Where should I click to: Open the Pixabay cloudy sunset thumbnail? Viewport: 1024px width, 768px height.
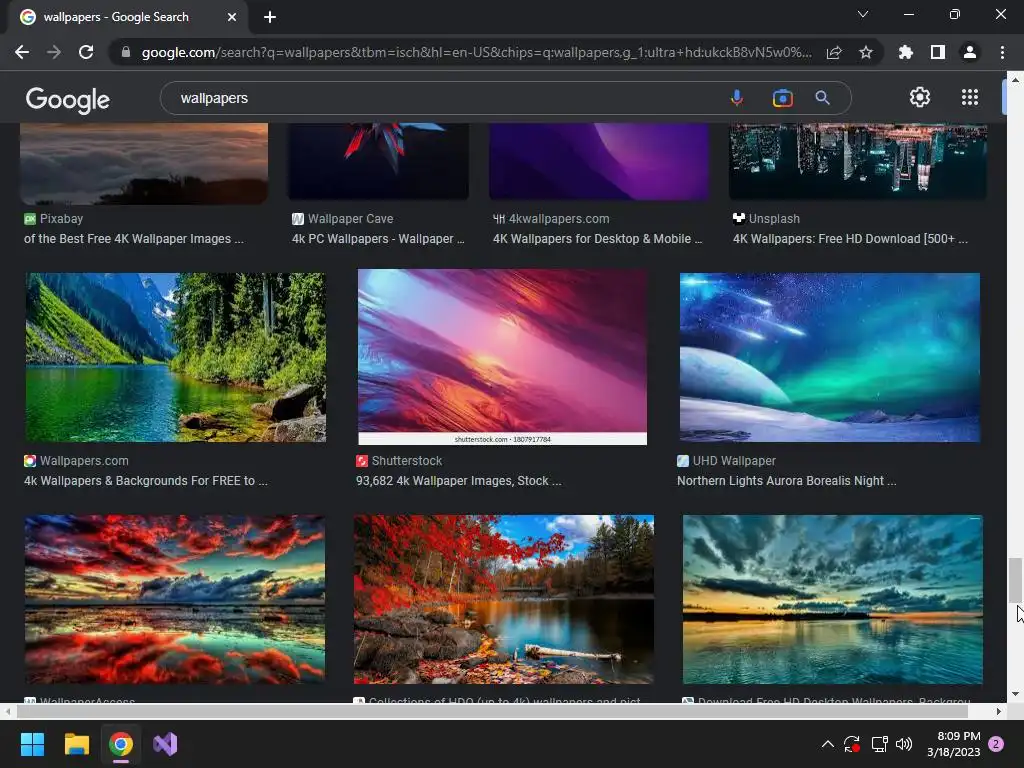144,163
